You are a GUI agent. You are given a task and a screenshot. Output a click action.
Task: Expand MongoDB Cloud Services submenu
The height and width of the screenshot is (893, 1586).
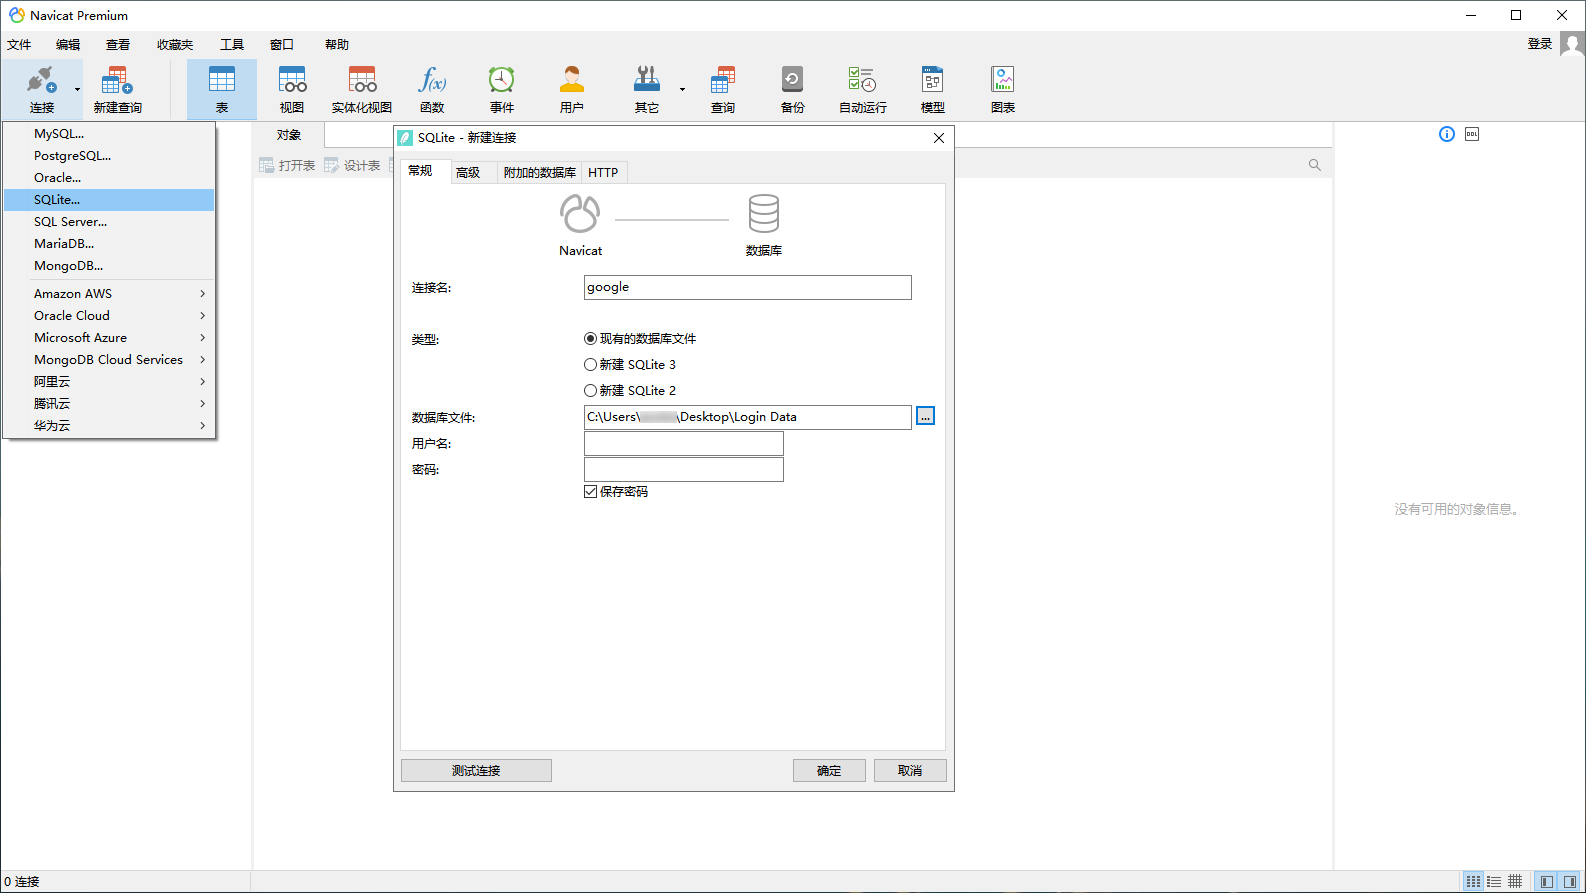pyautogui.click(x=110, y=360)
